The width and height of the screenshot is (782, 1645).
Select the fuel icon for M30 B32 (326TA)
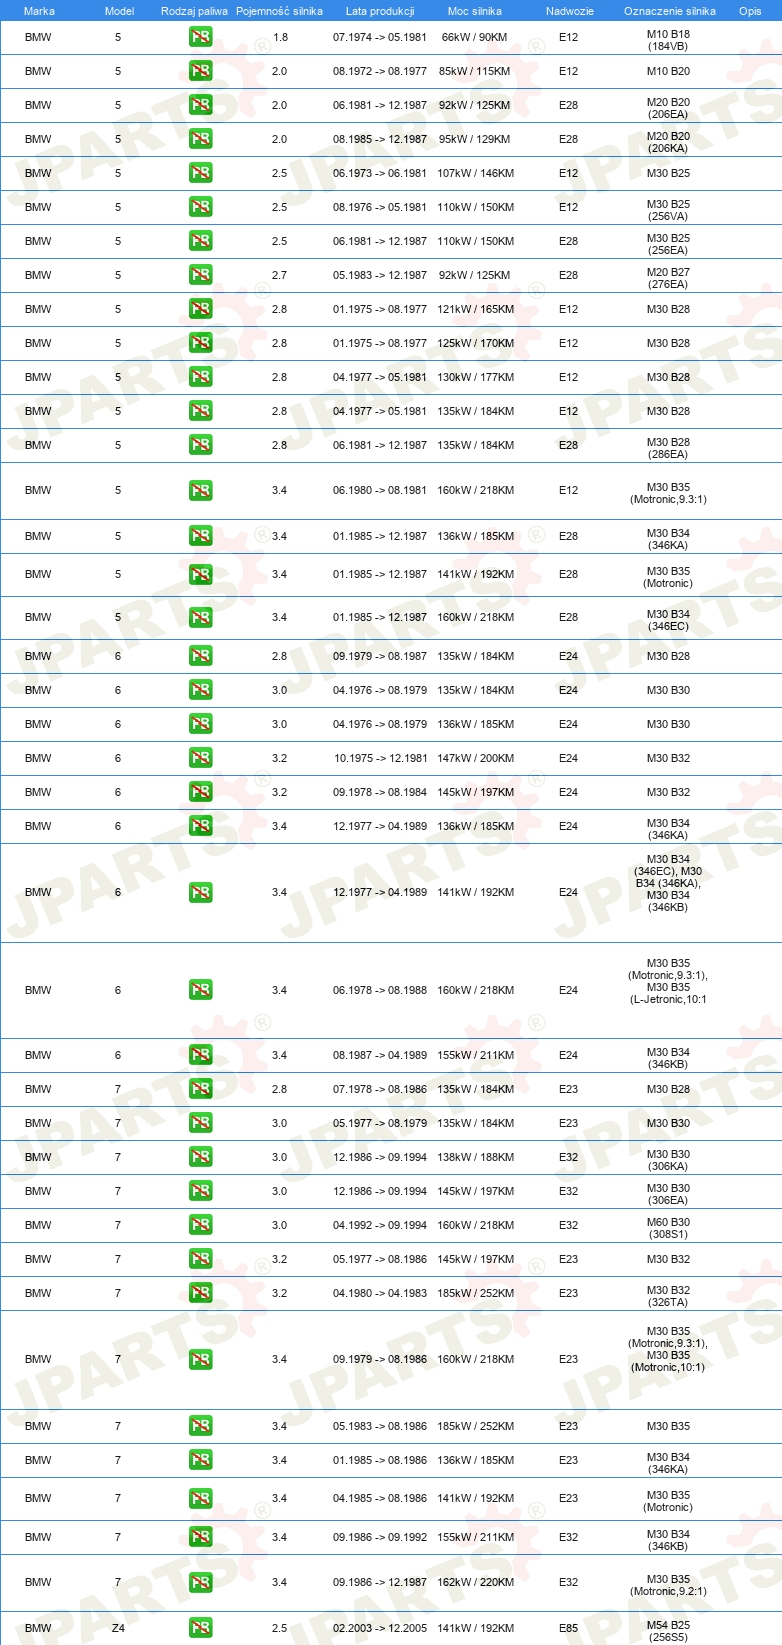point(200,1293)
